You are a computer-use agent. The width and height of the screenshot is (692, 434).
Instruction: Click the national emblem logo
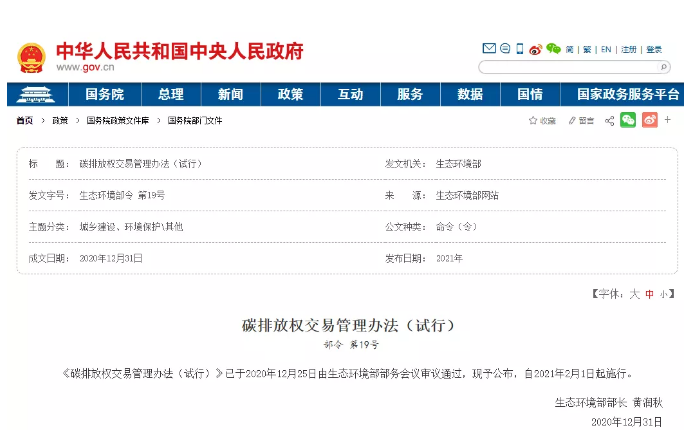point(30,58)
